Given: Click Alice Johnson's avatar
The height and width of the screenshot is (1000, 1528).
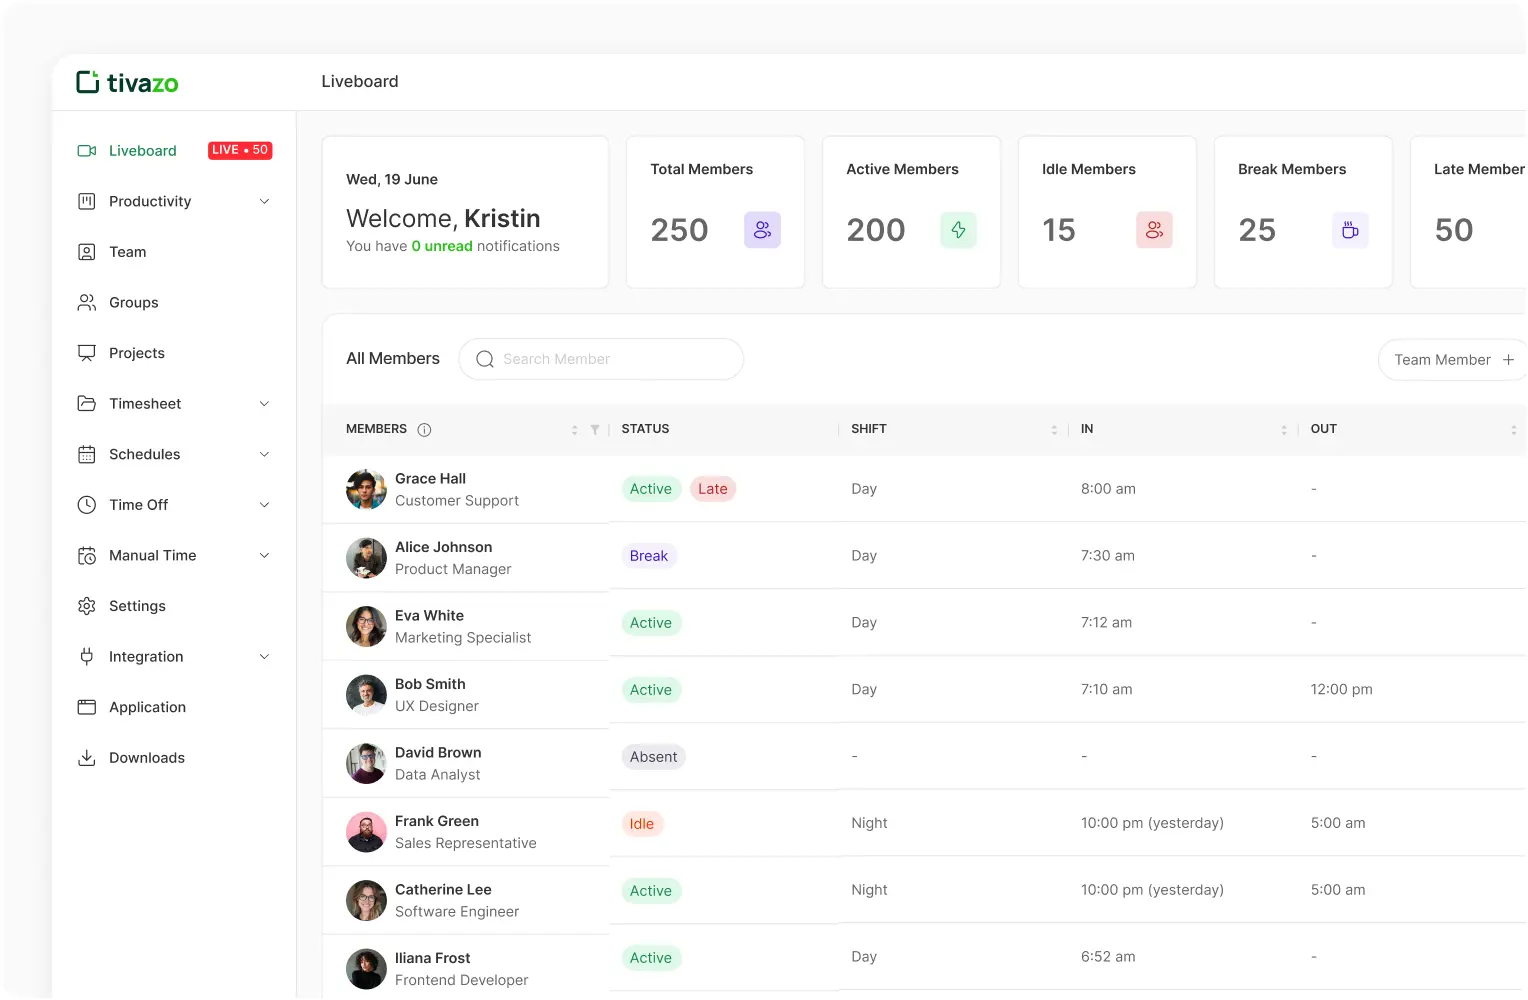Looking at the screenshot, I should click(366, 558).
